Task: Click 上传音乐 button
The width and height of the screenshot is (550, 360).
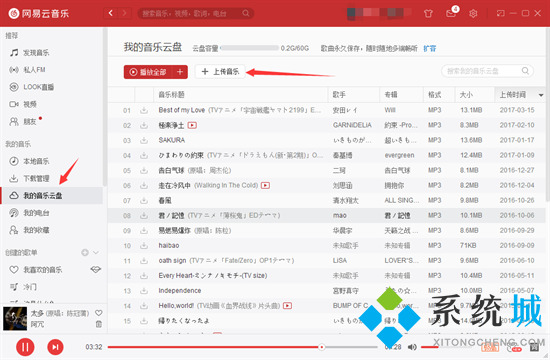Action: pos(220,72)
